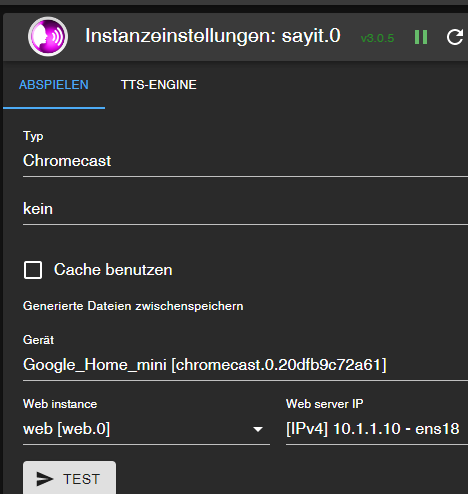Click the version v3.0.5 label

[x=377, y=38]
